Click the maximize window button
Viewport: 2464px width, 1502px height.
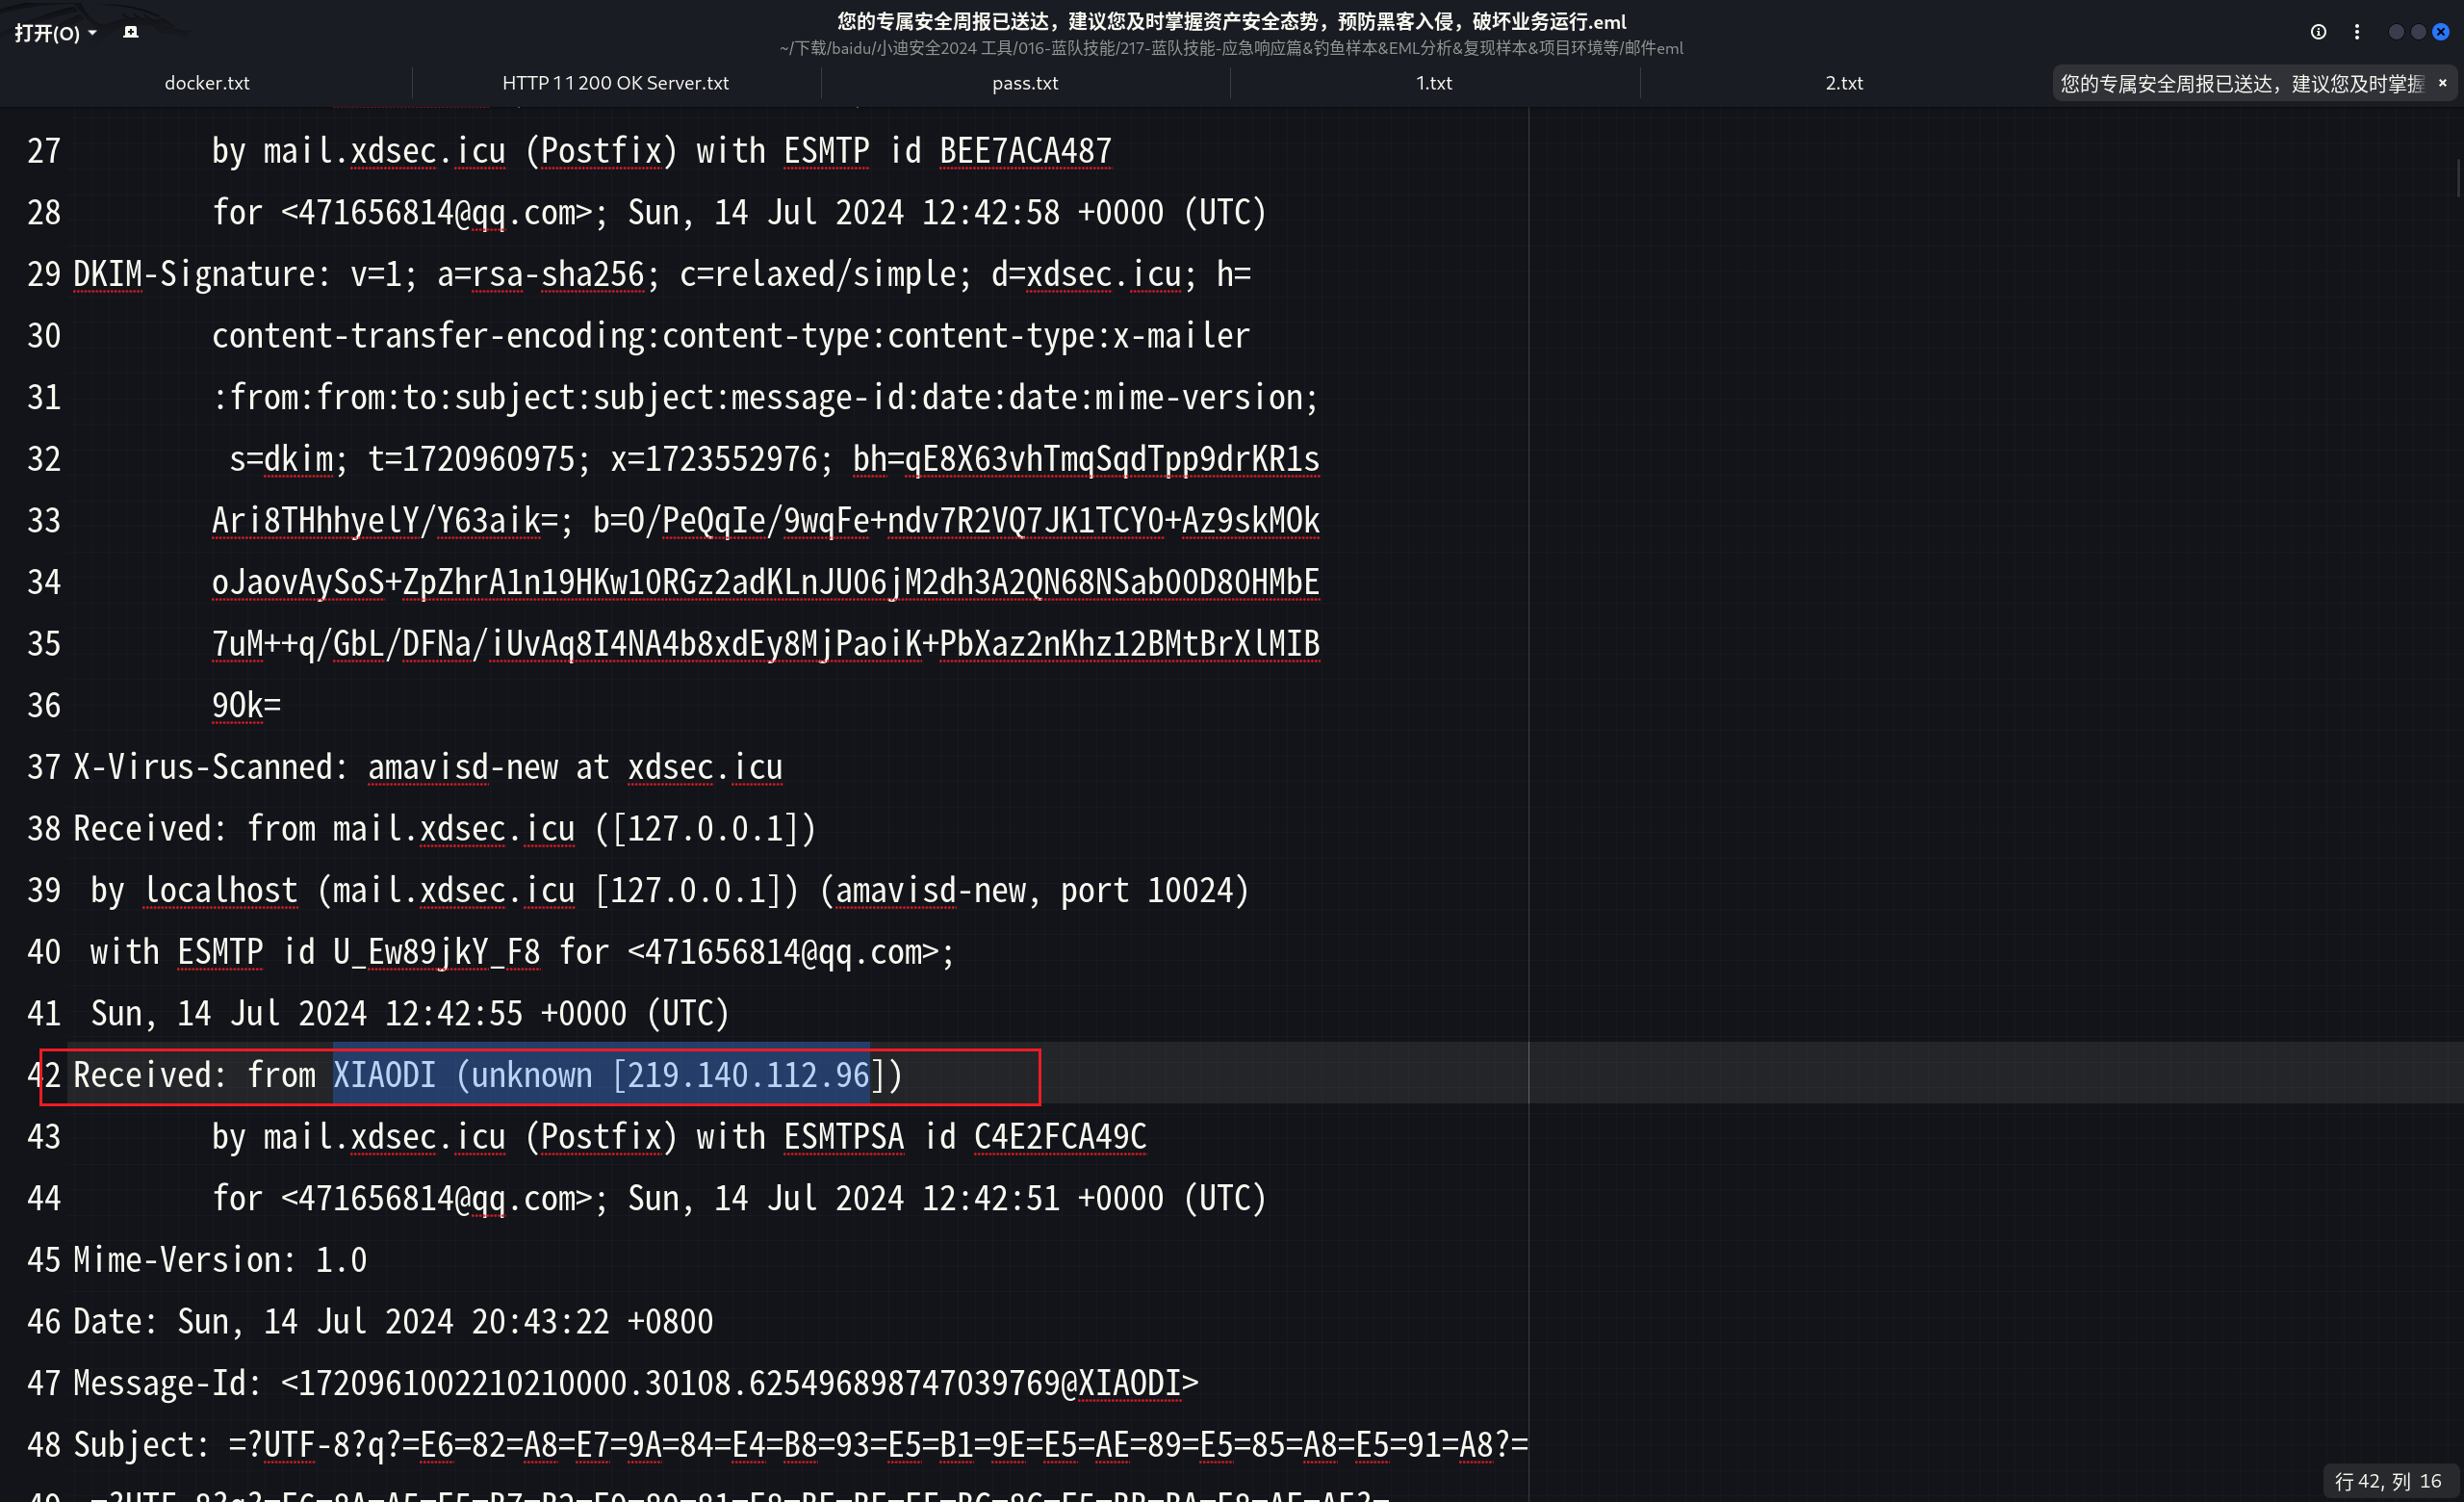tap(2418, 32)
